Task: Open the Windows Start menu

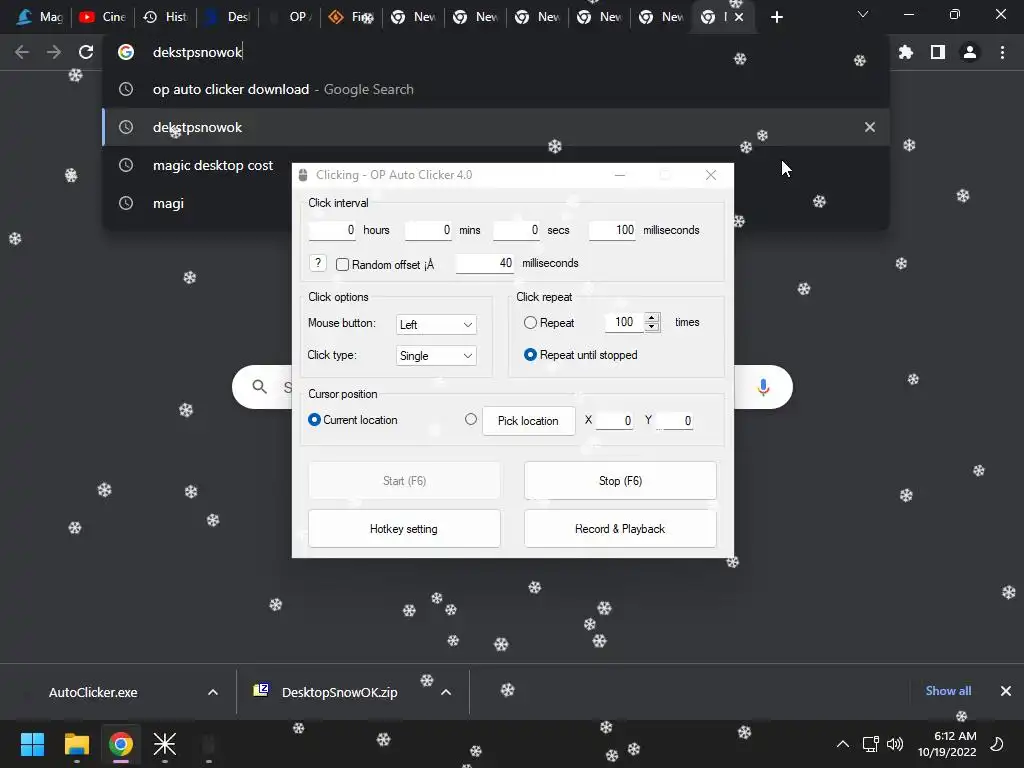Action: (32, 744)
